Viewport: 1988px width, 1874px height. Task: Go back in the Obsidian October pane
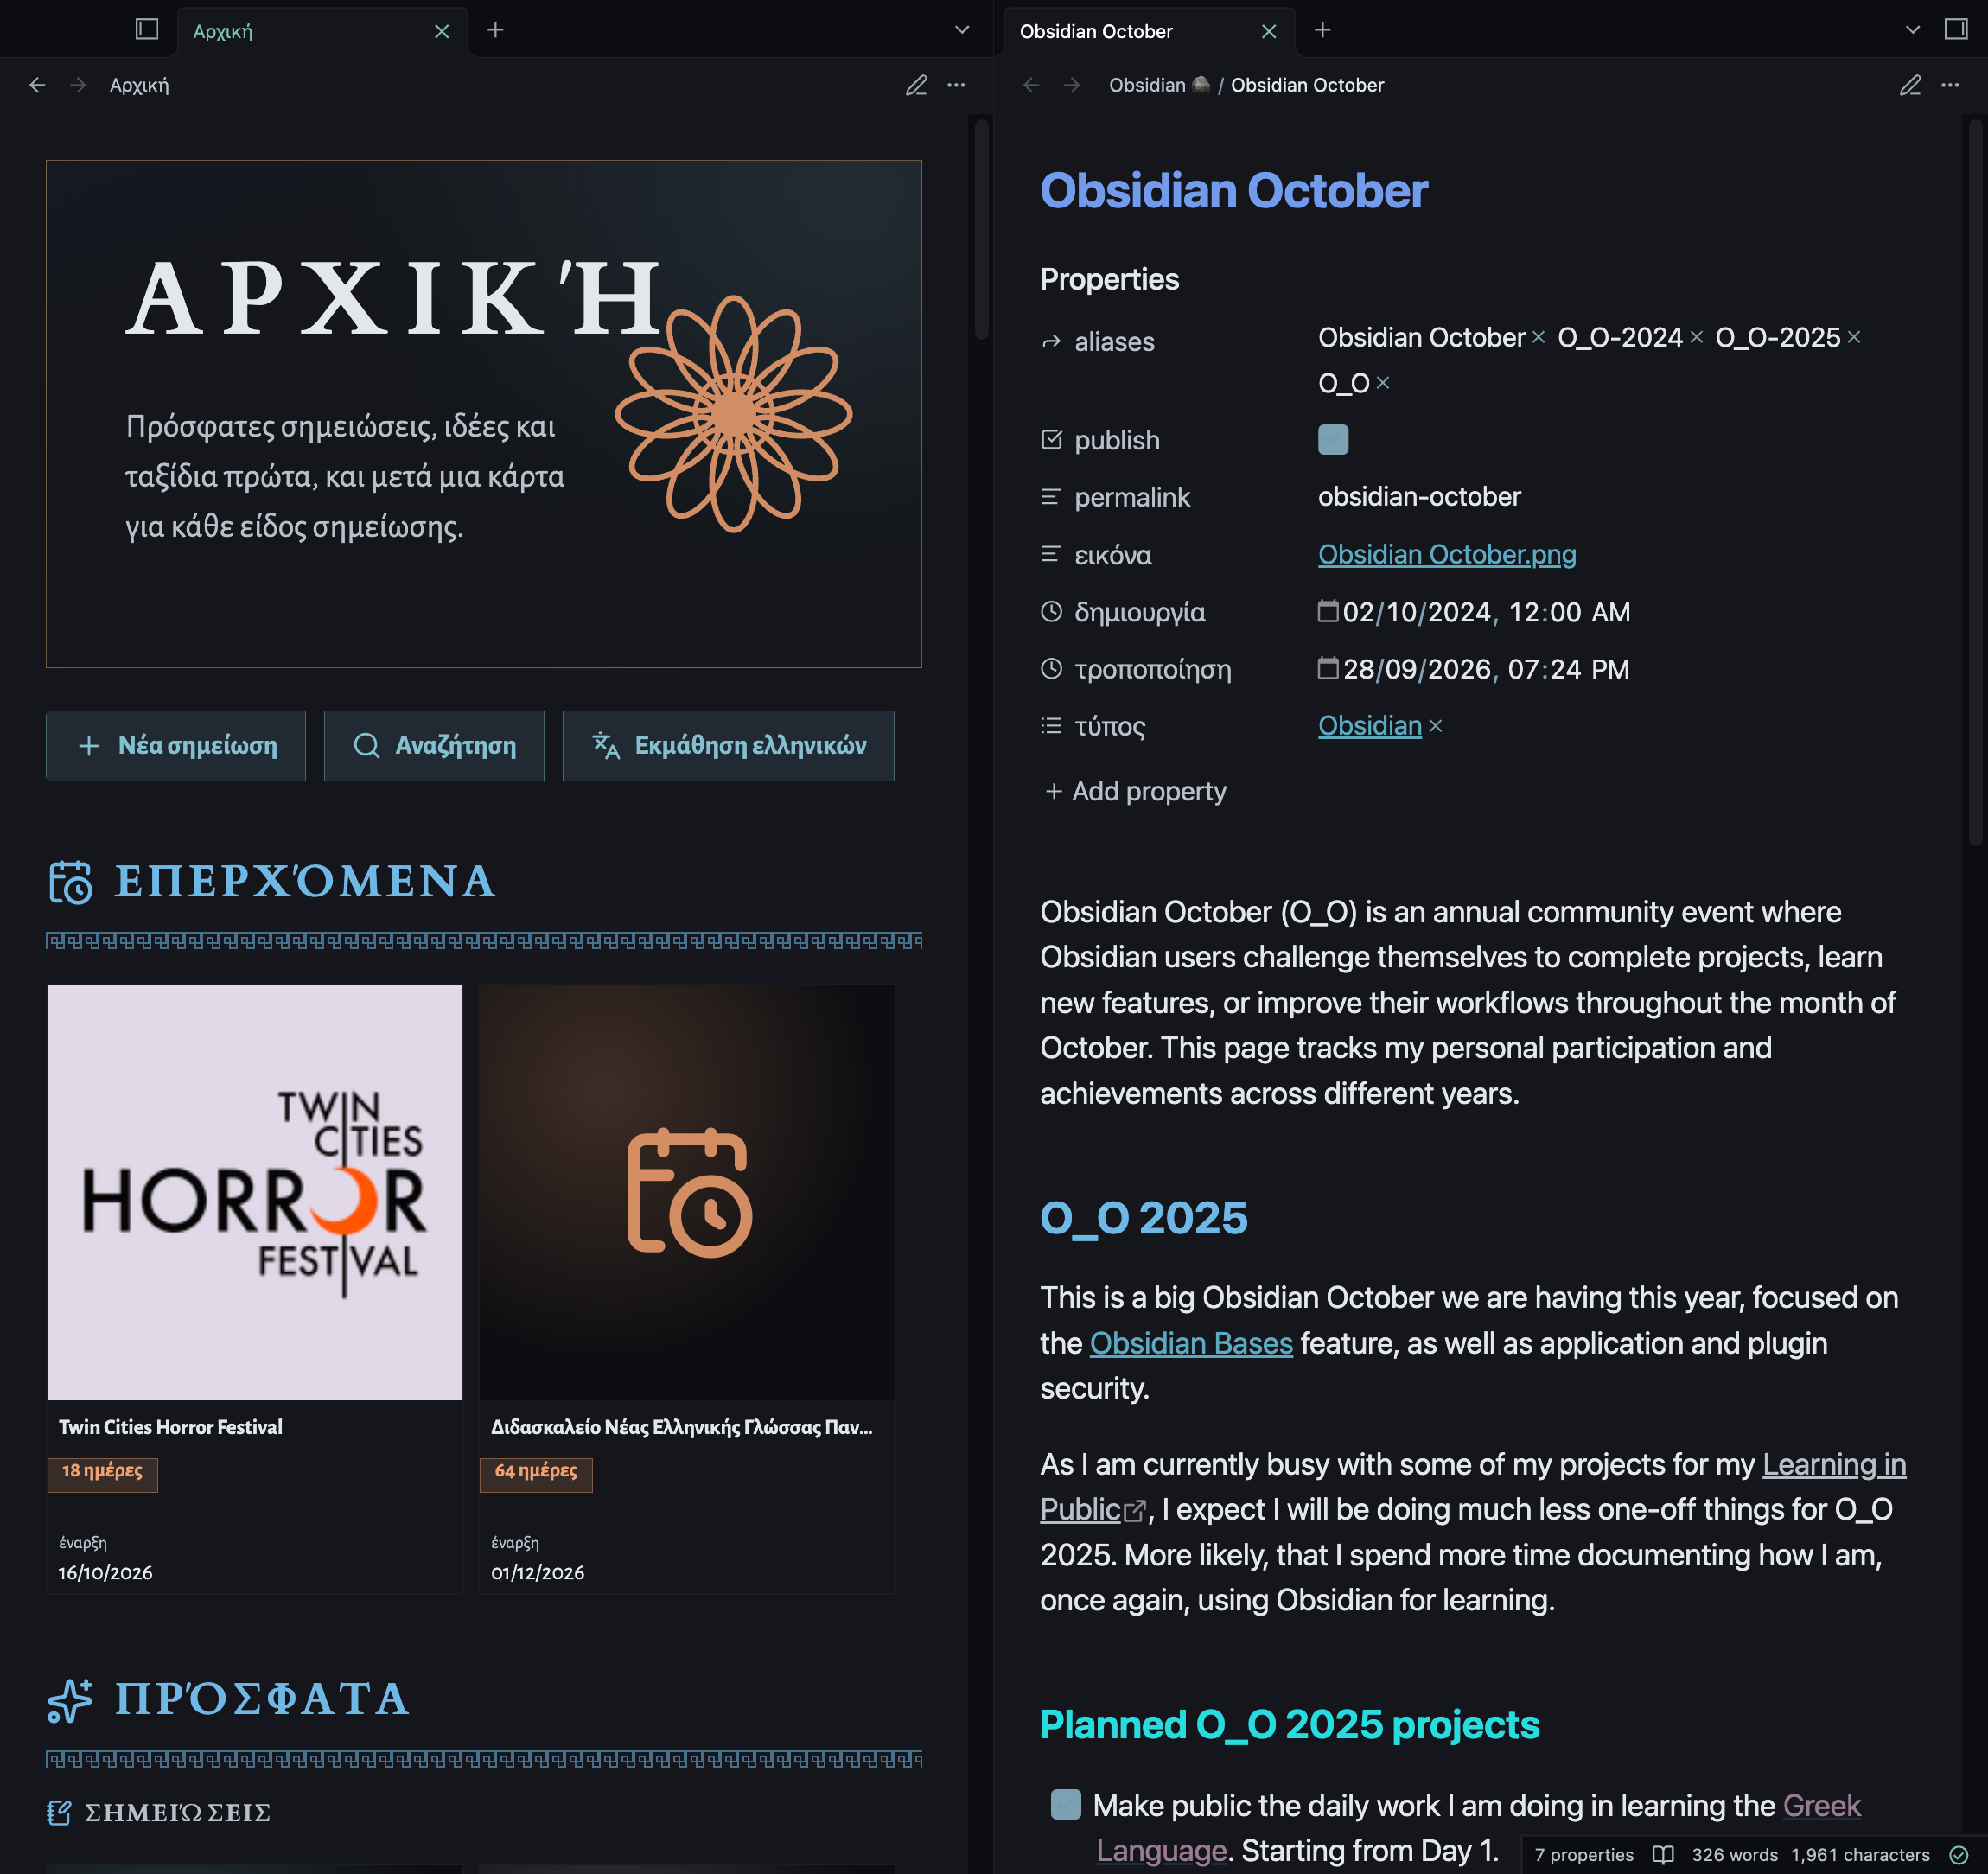coord(1031,85)
